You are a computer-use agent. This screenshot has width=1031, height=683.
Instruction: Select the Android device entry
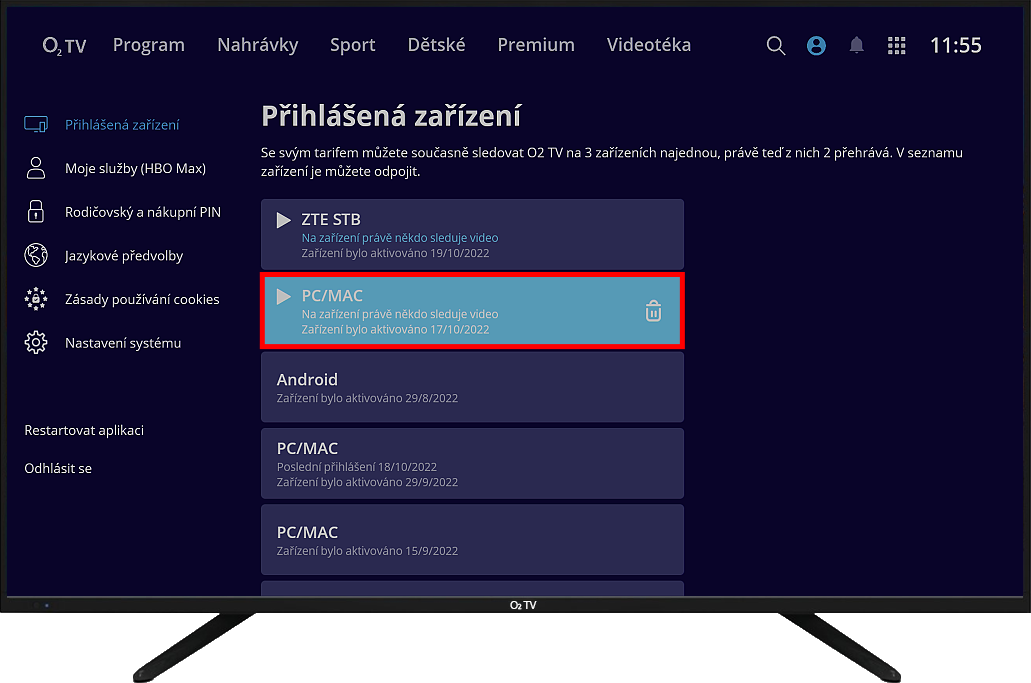coord(472,387)
